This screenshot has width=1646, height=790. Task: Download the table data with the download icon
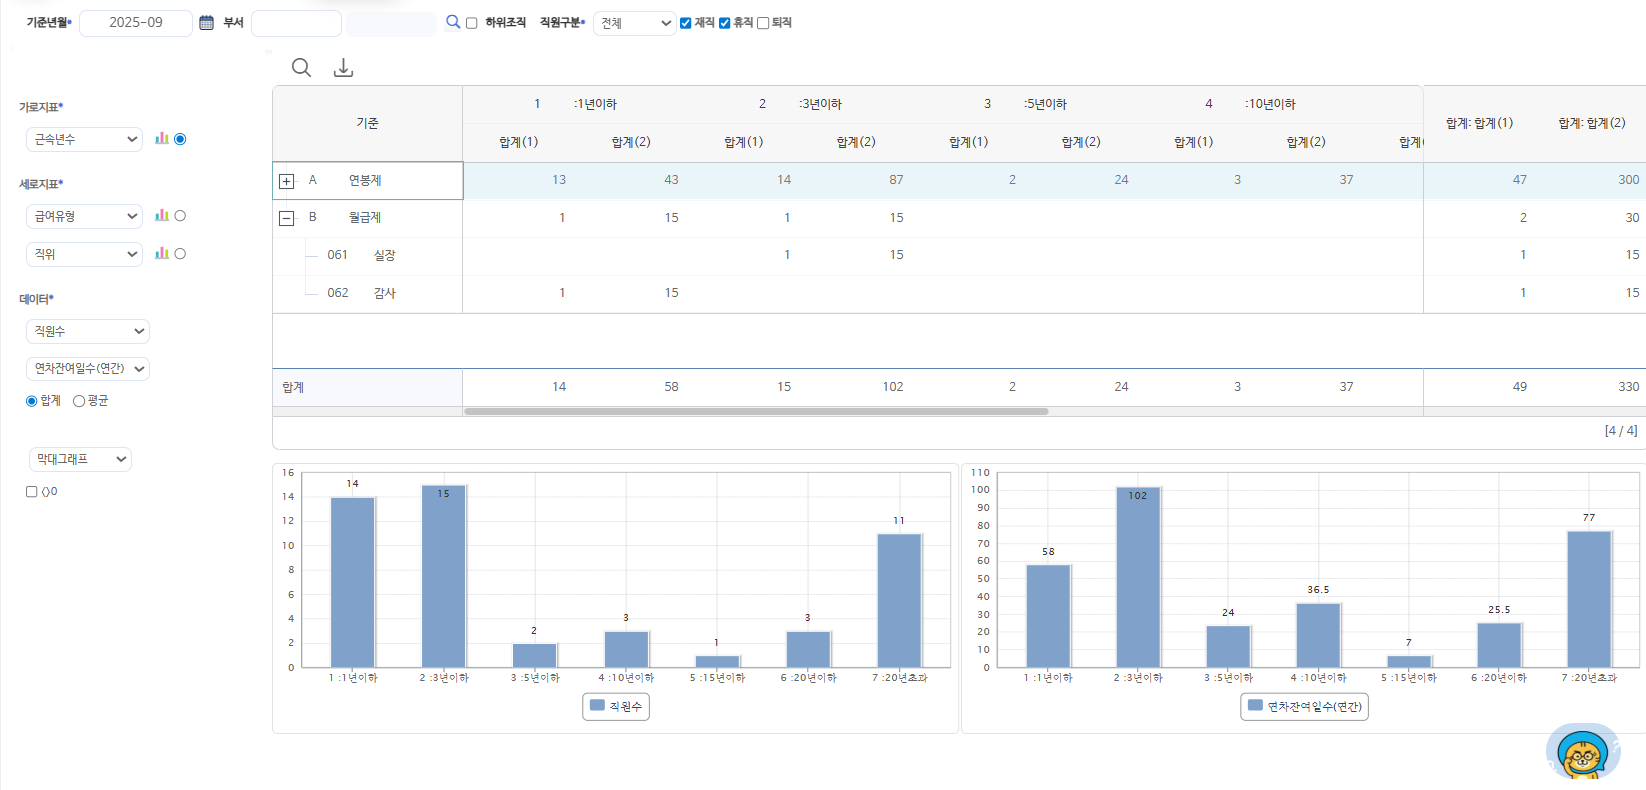tap(343, 67)
